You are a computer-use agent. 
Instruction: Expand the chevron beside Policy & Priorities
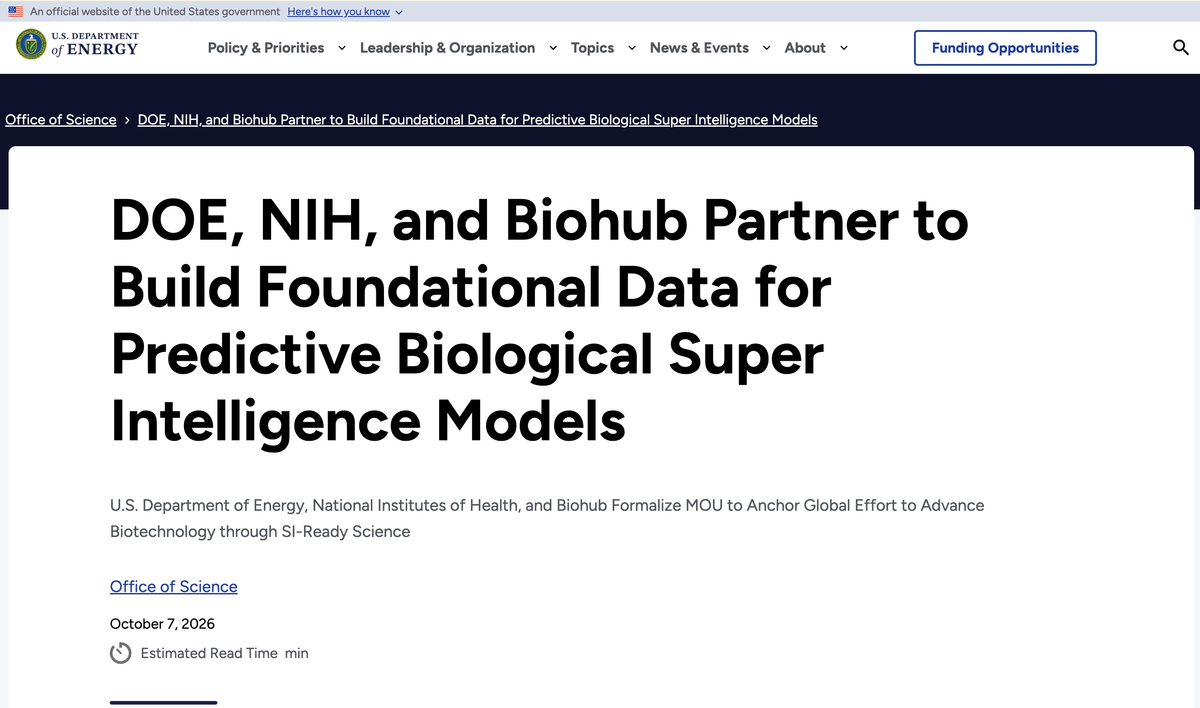pyautogui.click(x=342, y=48)
